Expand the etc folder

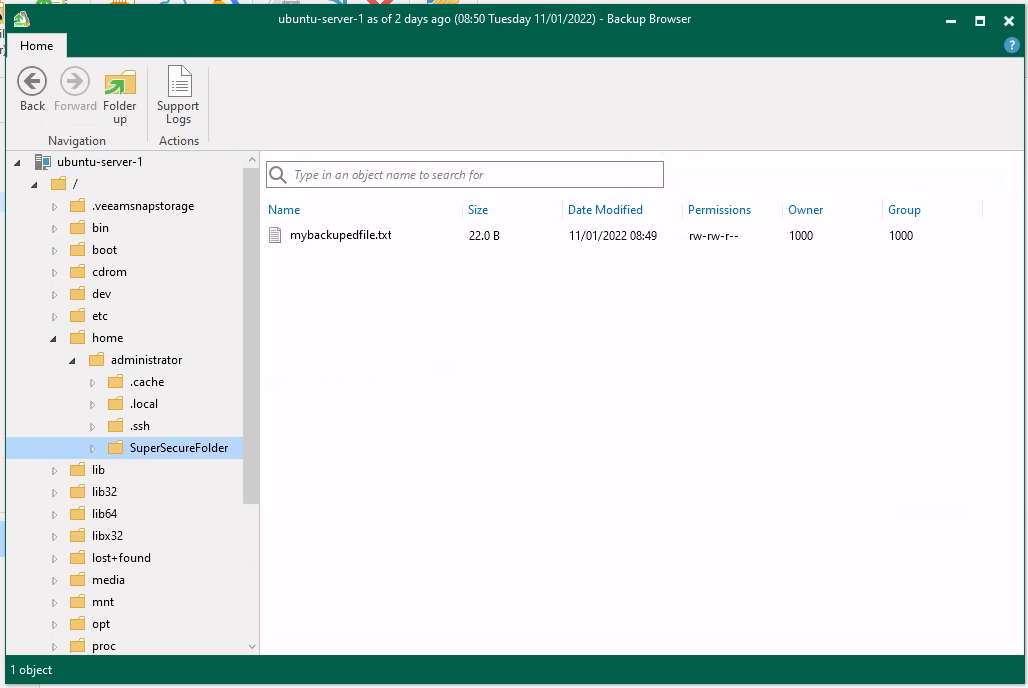(54, 317)
